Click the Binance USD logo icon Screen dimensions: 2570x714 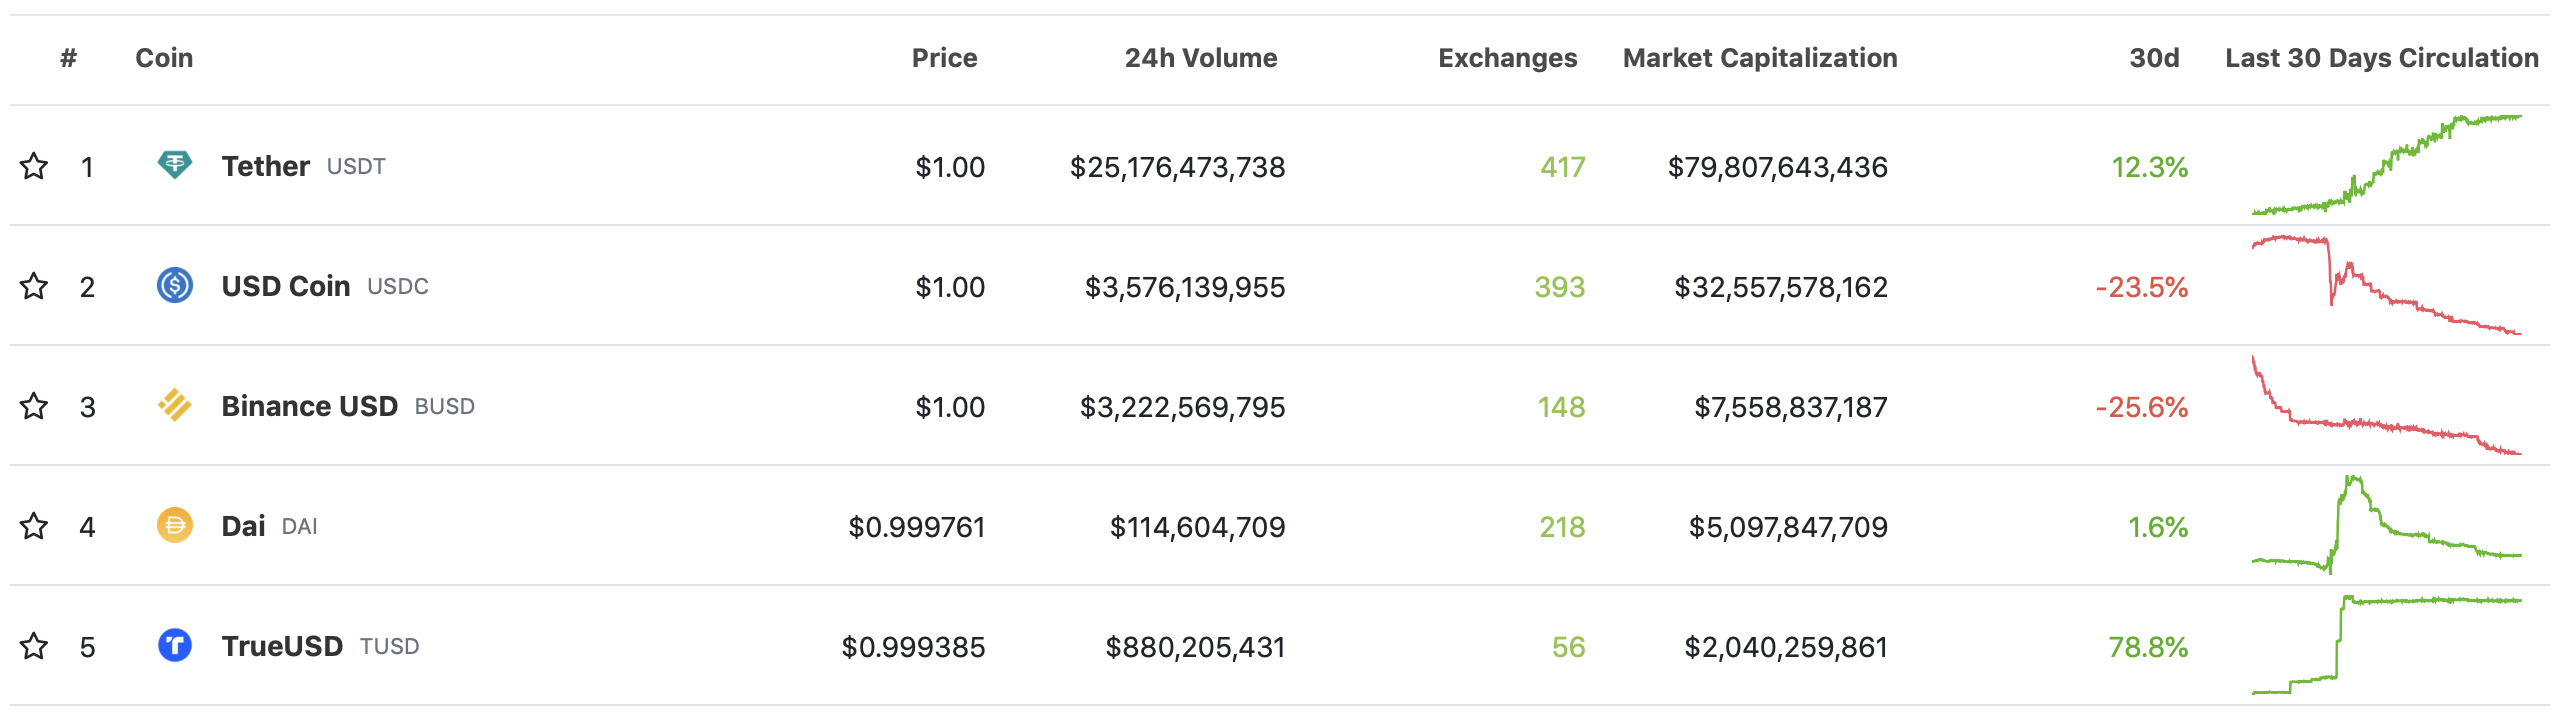(175, 405)
